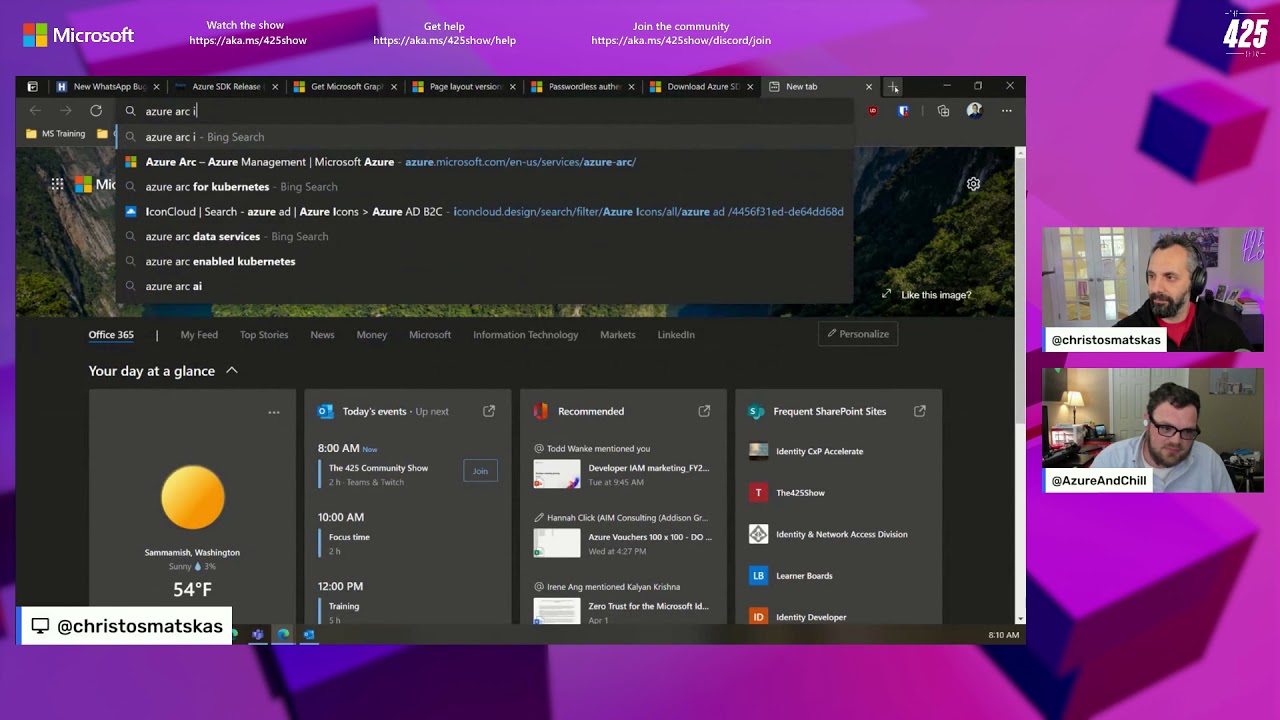Open Frequent SharePoint Sites popout icon
This screenshot has height=720, width=1280.
click(920, 411)
